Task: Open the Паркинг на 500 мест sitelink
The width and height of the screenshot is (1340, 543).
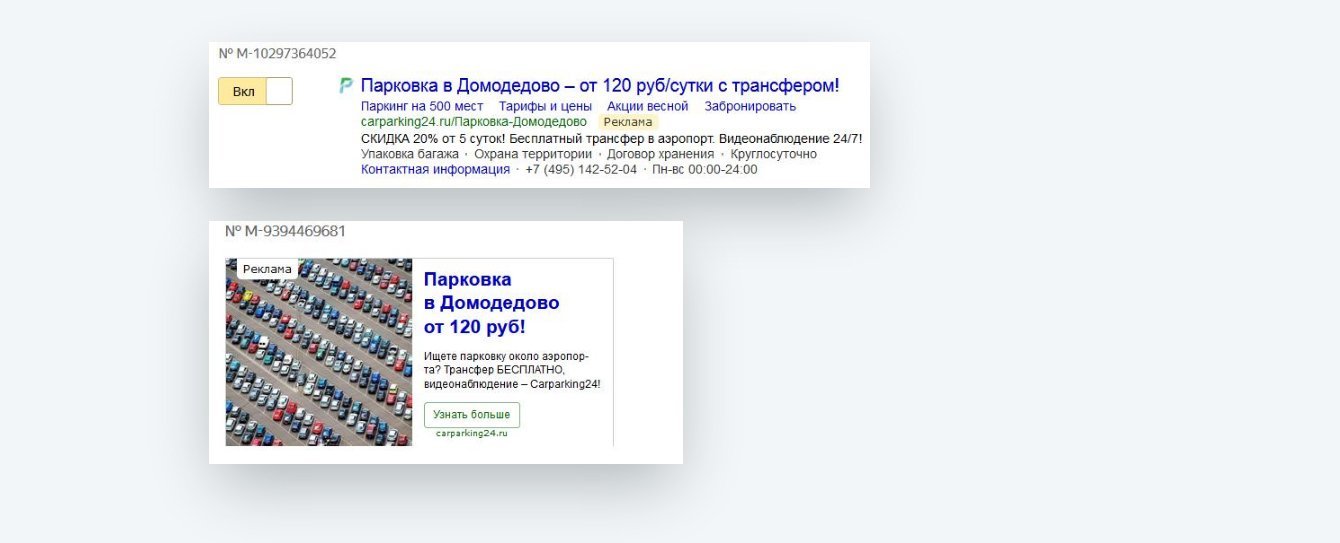Action: pos(422,106)
